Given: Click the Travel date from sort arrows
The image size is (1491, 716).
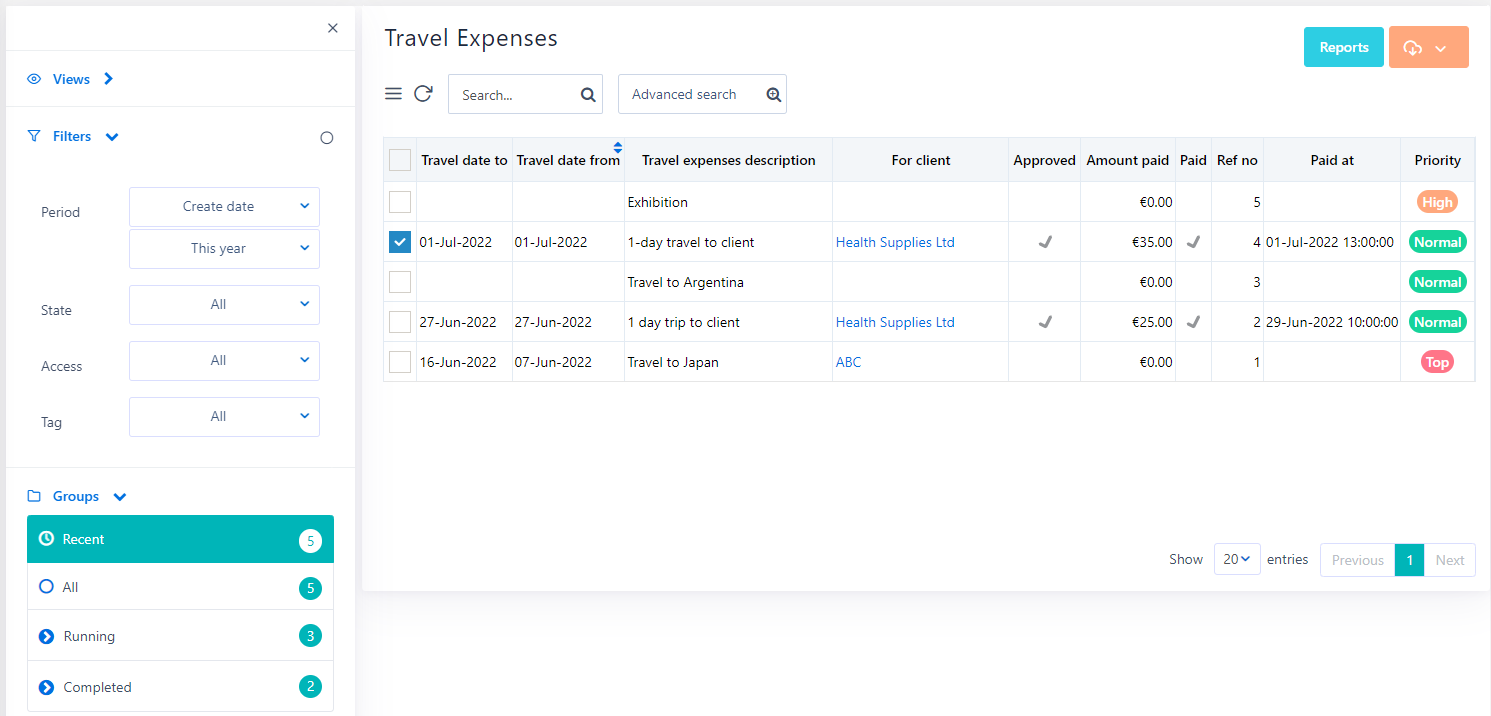Looking at the screenshot, I should (x=618, y=148).
